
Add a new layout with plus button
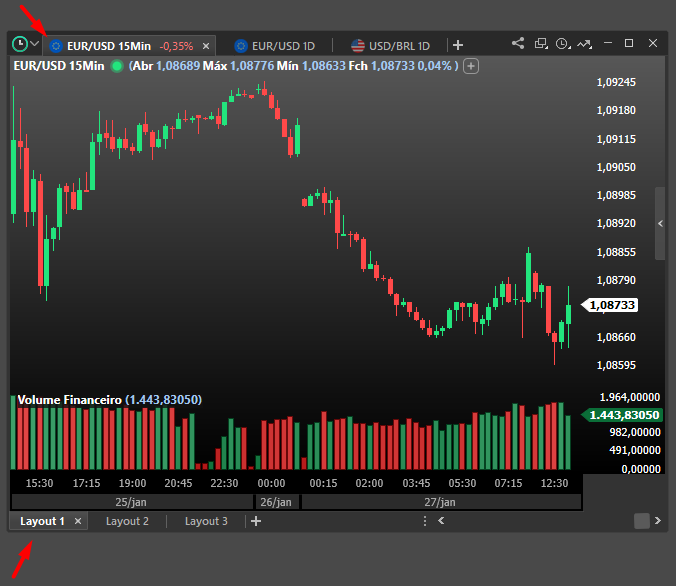click(x=256, y=521)
